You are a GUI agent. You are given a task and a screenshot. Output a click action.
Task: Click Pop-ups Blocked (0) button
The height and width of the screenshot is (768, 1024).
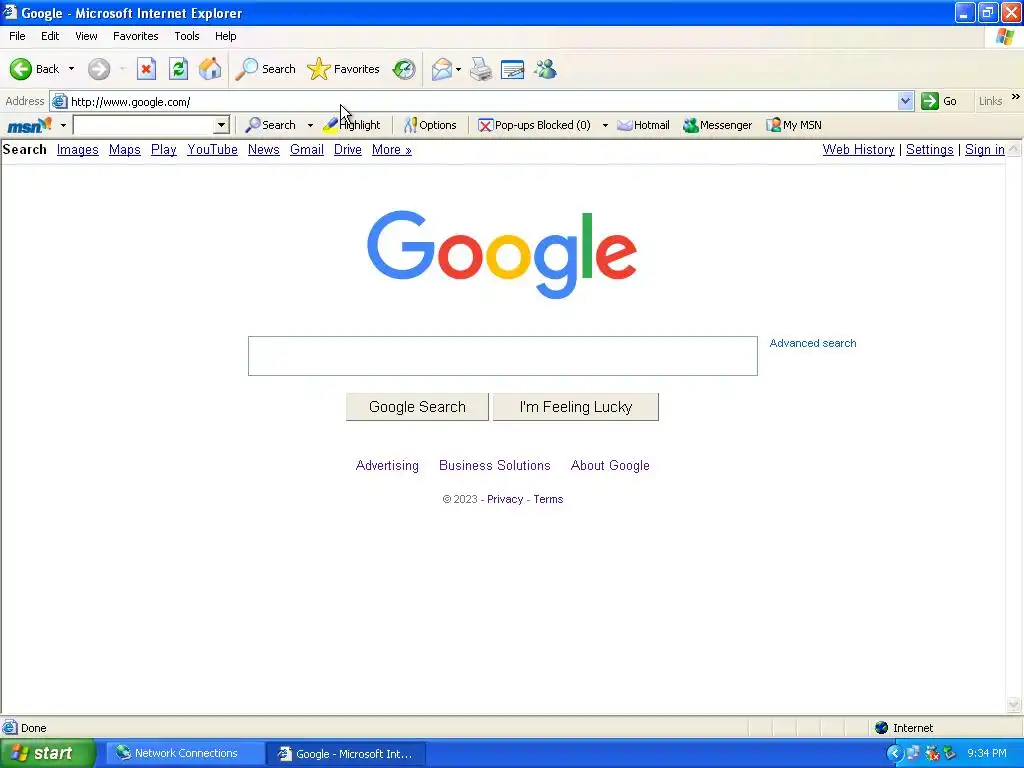(x=534, y=125)
